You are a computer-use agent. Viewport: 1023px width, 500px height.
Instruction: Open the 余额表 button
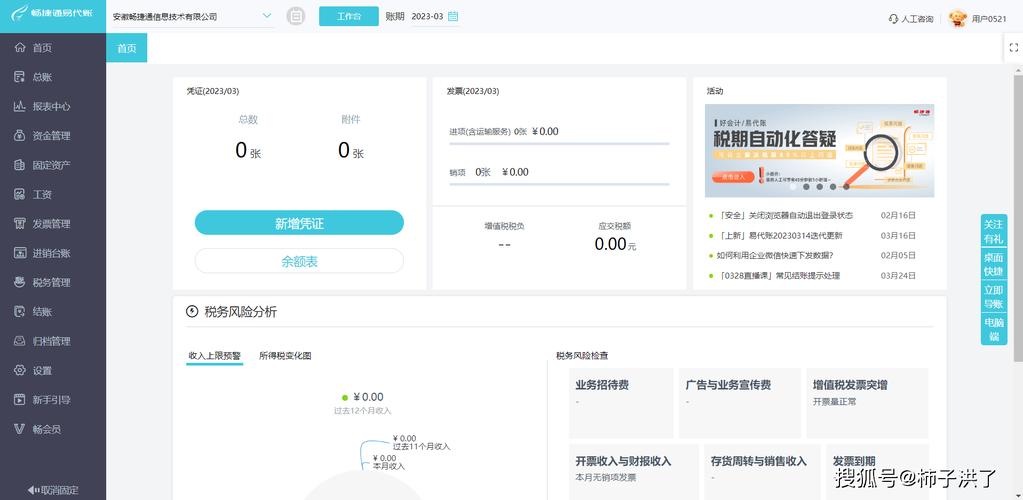(299, 261)
